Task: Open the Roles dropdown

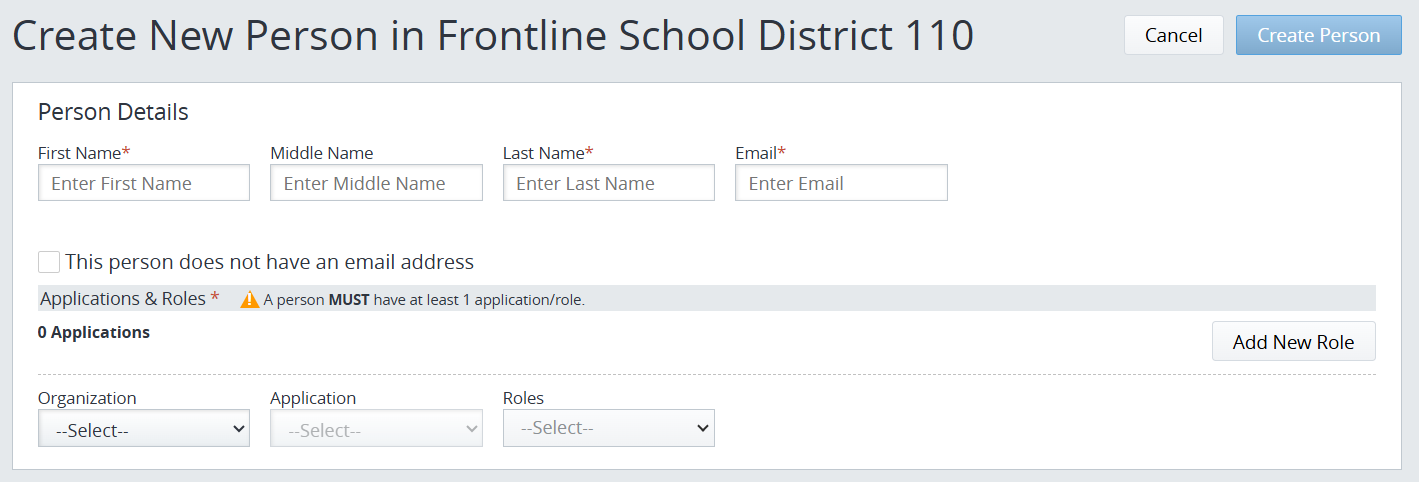Action: 609,428
